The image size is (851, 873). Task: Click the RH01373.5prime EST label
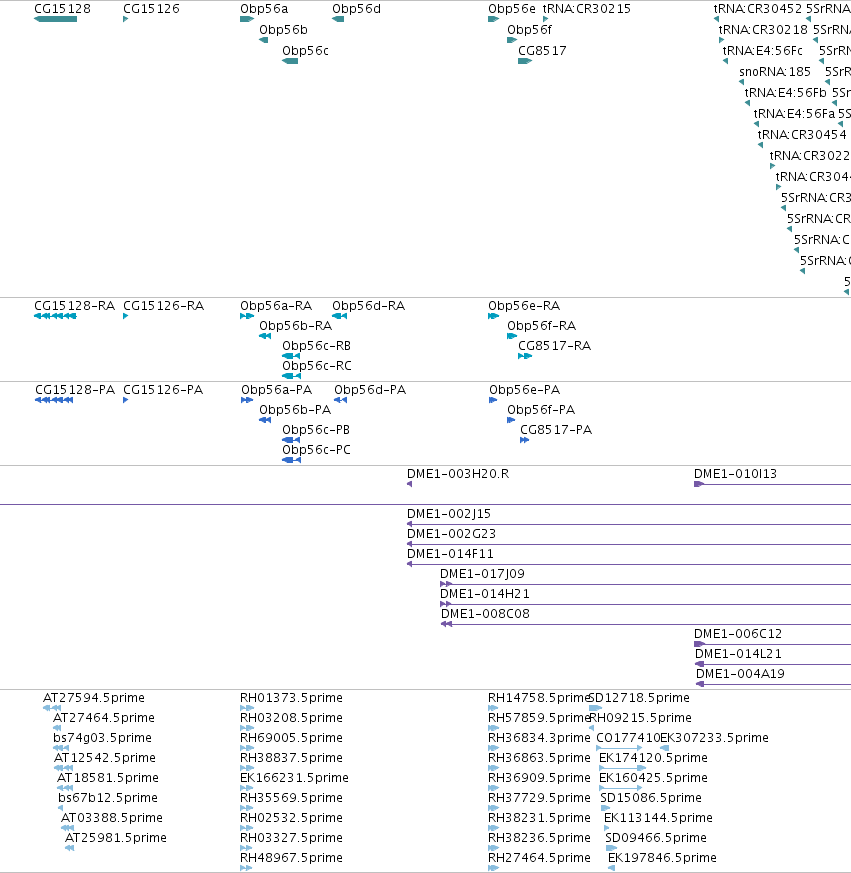click(291, 698)
